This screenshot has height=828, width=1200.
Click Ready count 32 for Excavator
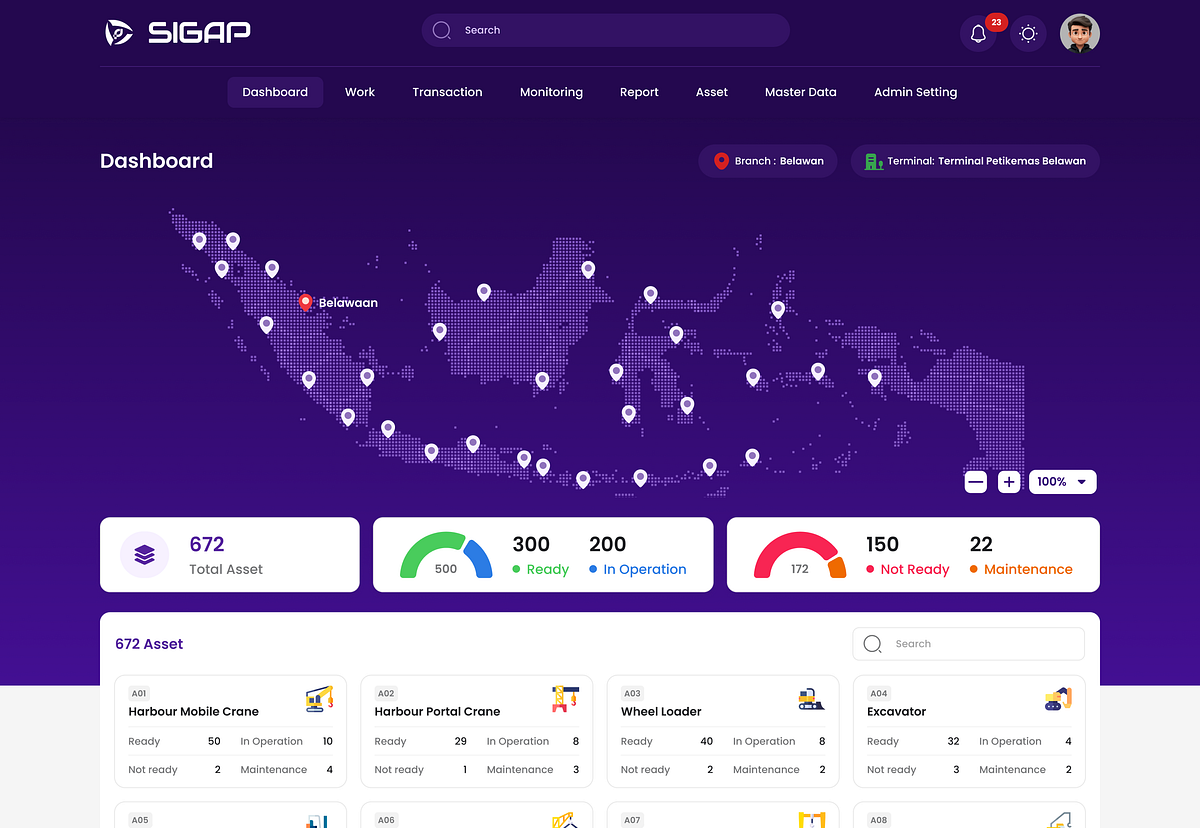click(x=953, y=741)
